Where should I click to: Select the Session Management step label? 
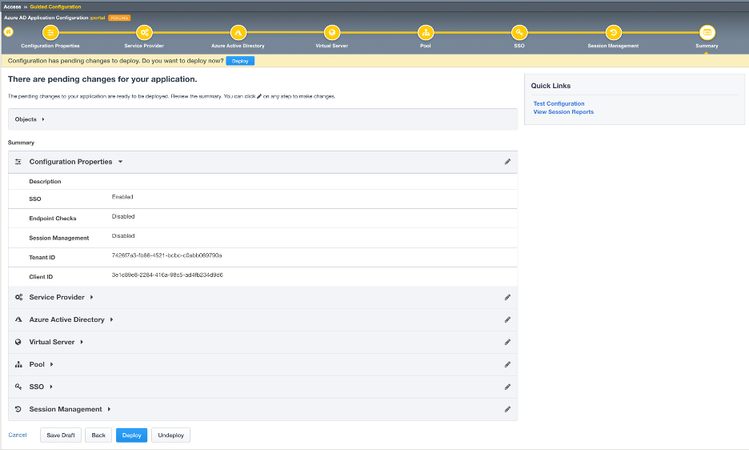[x=613, y=46]
